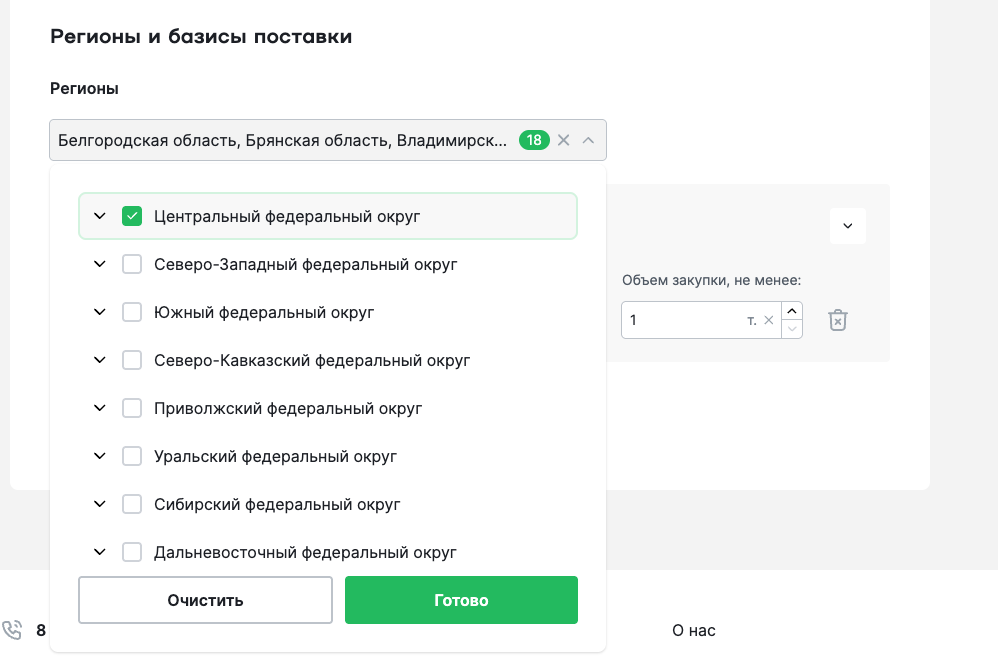Screen dimensions: 998x666
Task: Open the О нас footer link
Action: point(694,630)
